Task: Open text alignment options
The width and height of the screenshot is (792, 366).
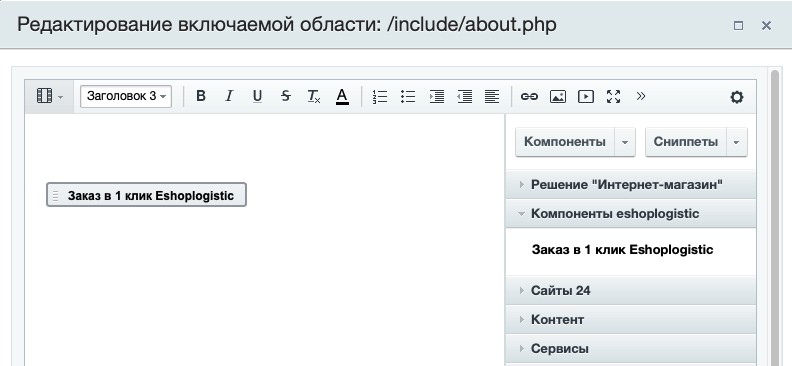Action: (492, 96)
